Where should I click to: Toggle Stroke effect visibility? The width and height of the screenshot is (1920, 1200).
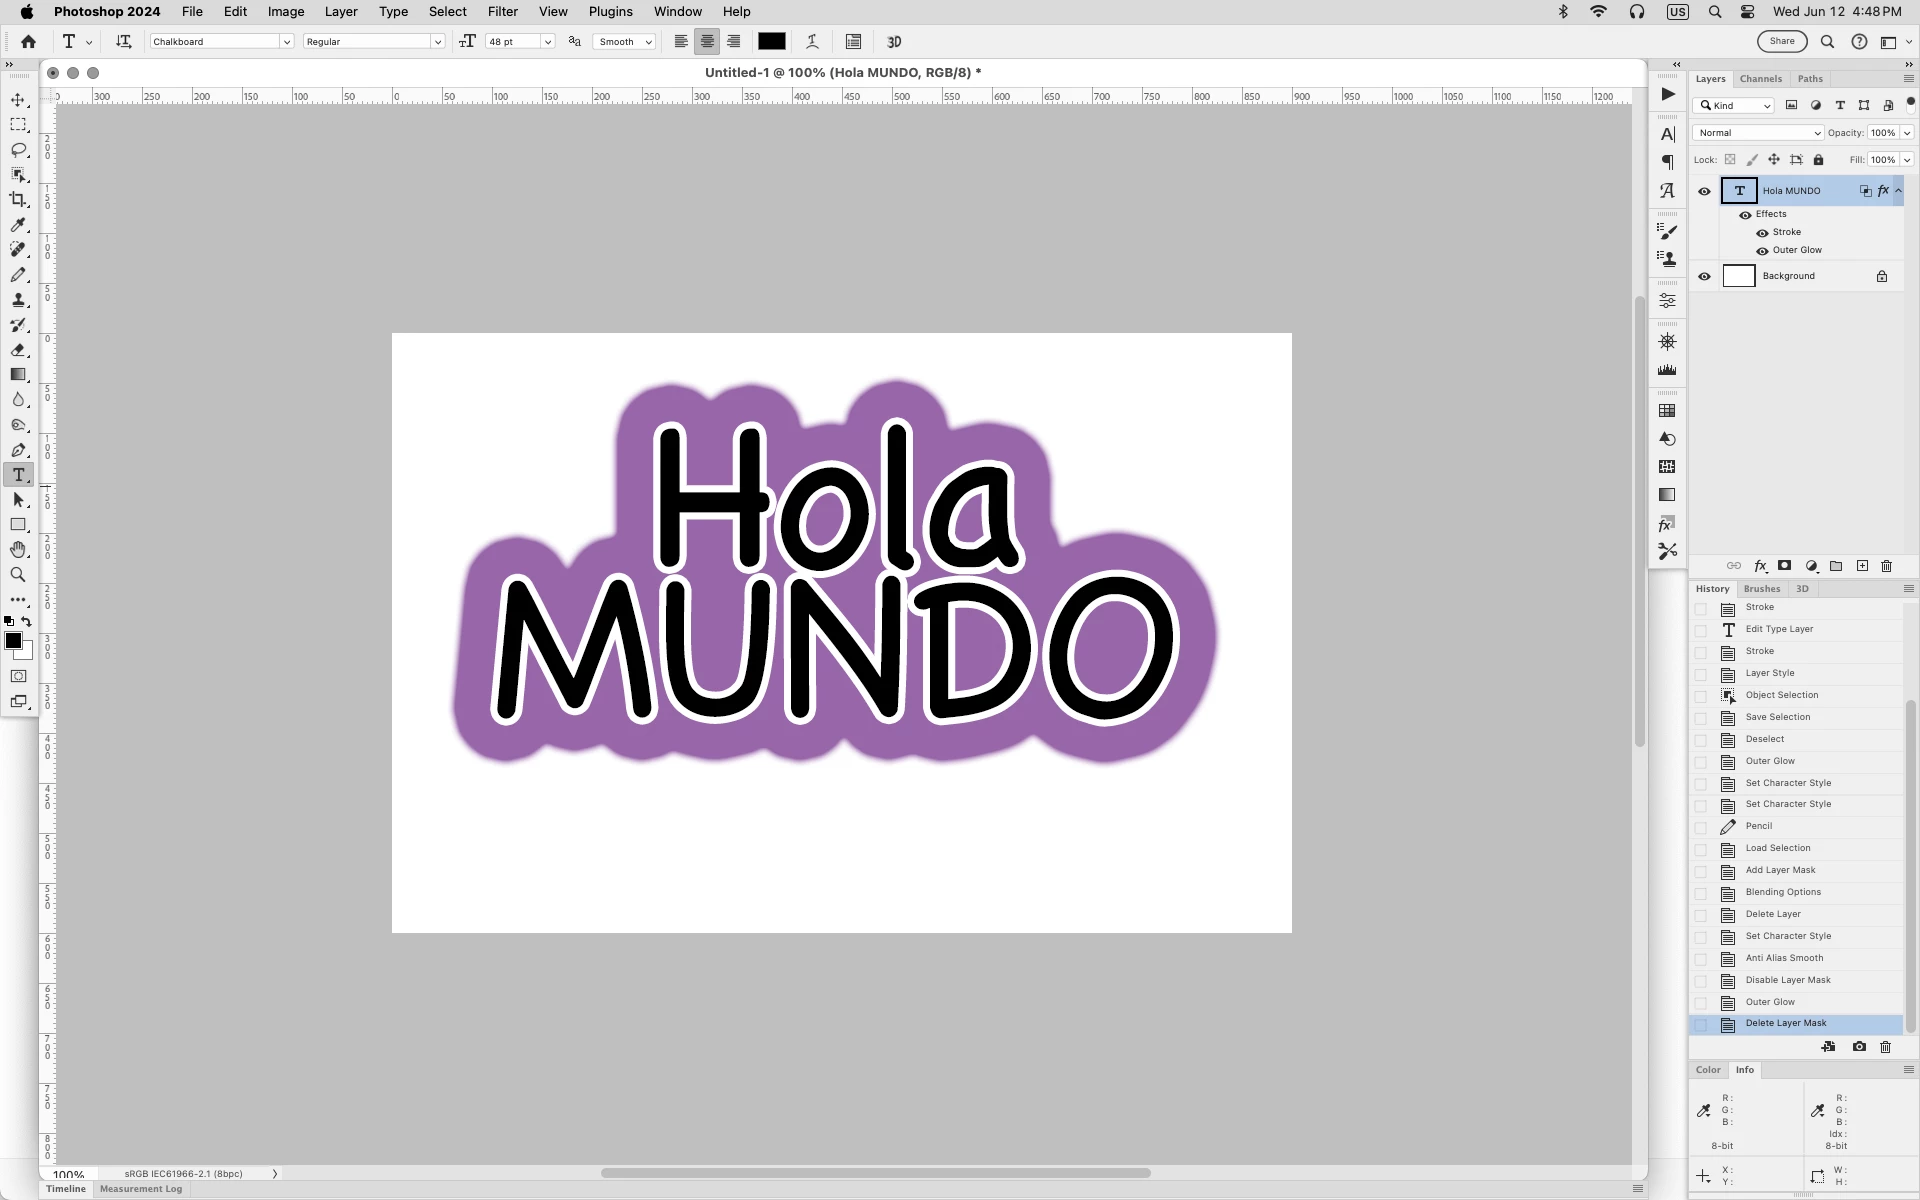tap(1762, 233)
